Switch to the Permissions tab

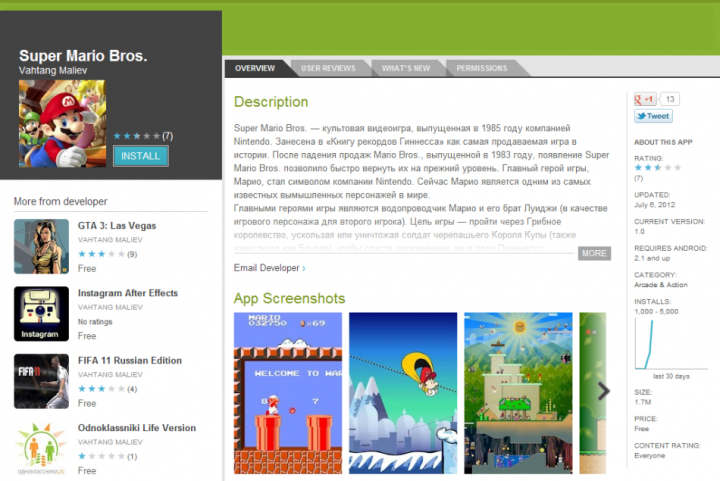(x=482, y=68)
